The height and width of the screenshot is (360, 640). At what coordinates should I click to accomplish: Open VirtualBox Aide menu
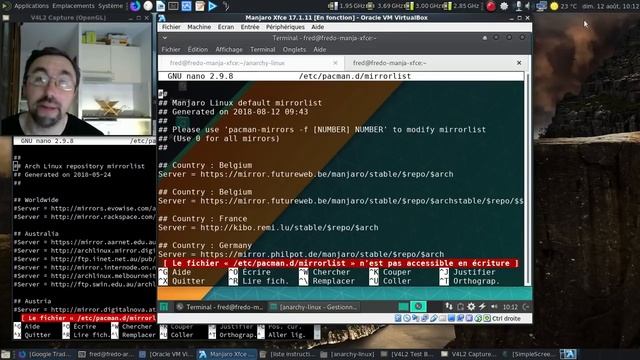pos(318,27)
